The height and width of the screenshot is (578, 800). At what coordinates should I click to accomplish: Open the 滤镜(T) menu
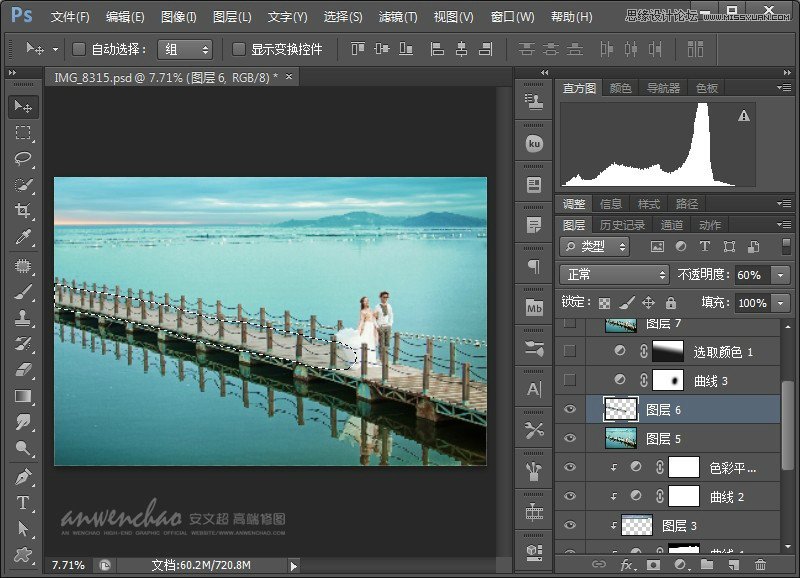pos(398,17)
